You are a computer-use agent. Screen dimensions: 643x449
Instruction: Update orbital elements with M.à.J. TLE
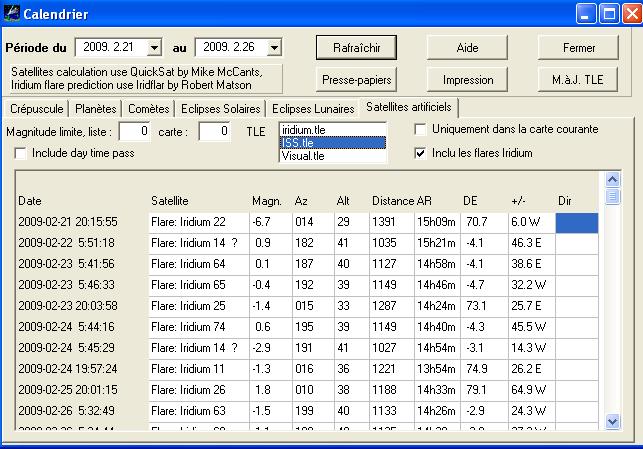tap(578, 80)
